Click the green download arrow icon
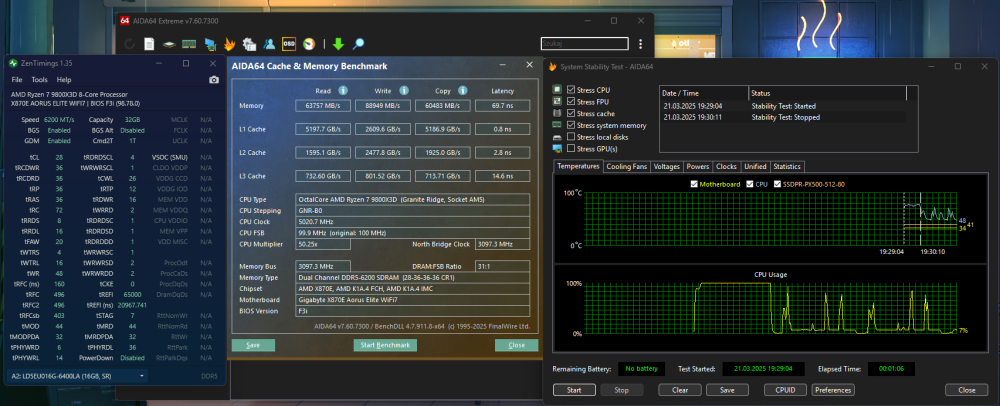This screenshot has height=406, width=1000. point(338,43)
